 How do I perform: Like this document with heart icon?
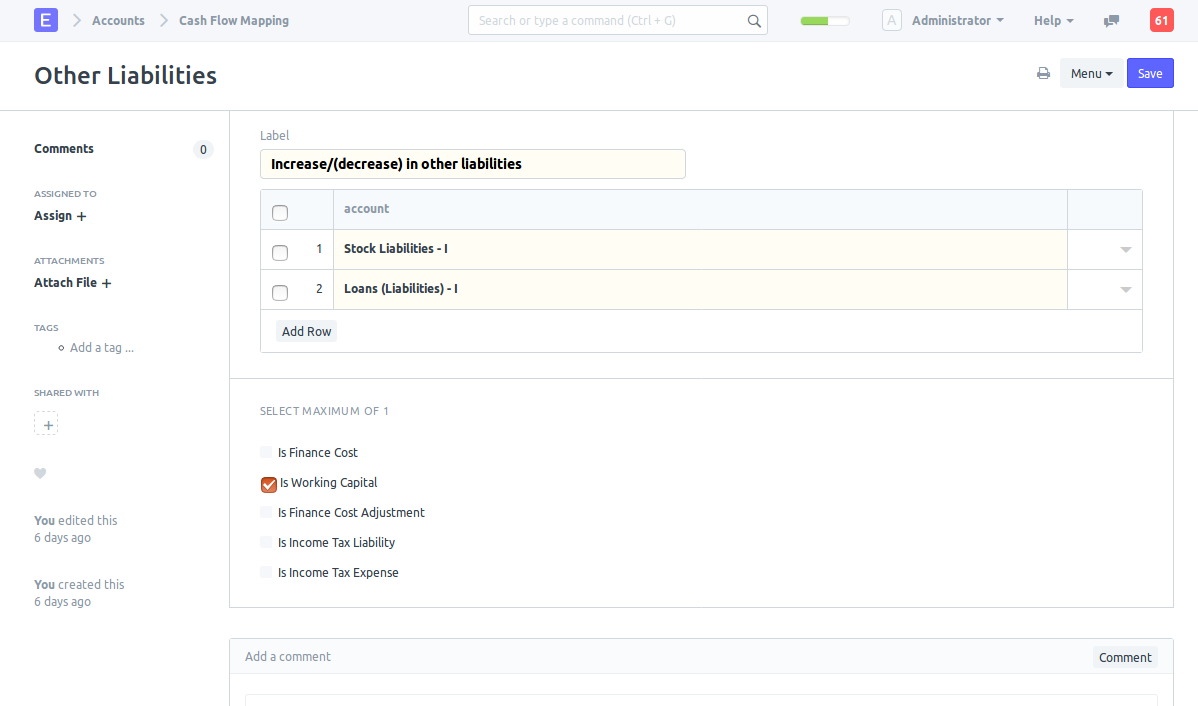point(40,473)
